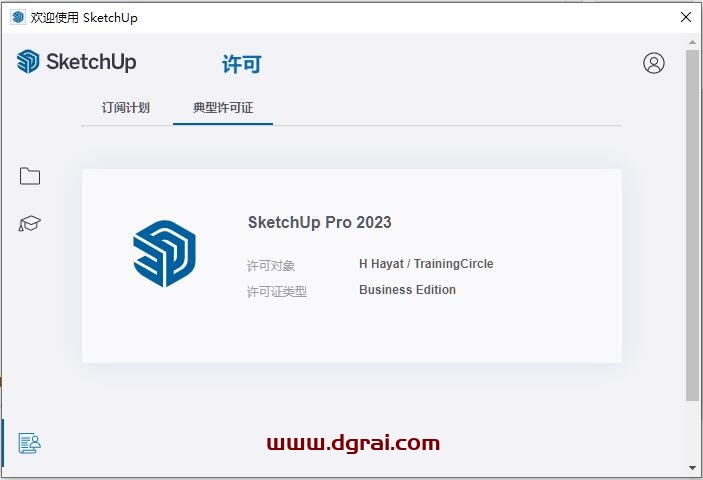Click the SketchUp Pro 2023 title text
Viewport: 703px width, 480px height.
[320, 222]
